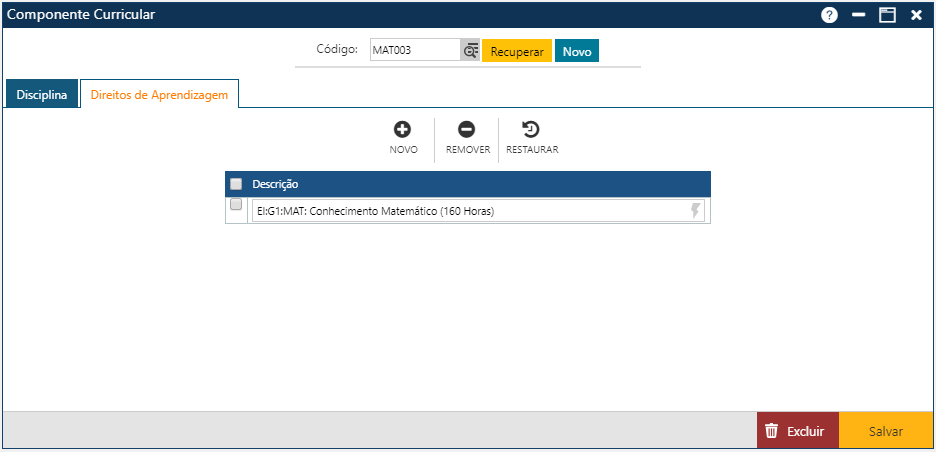Screen dimensions: 936x452
Task: Open help with the question mark icon
Action: click(829, 15)
